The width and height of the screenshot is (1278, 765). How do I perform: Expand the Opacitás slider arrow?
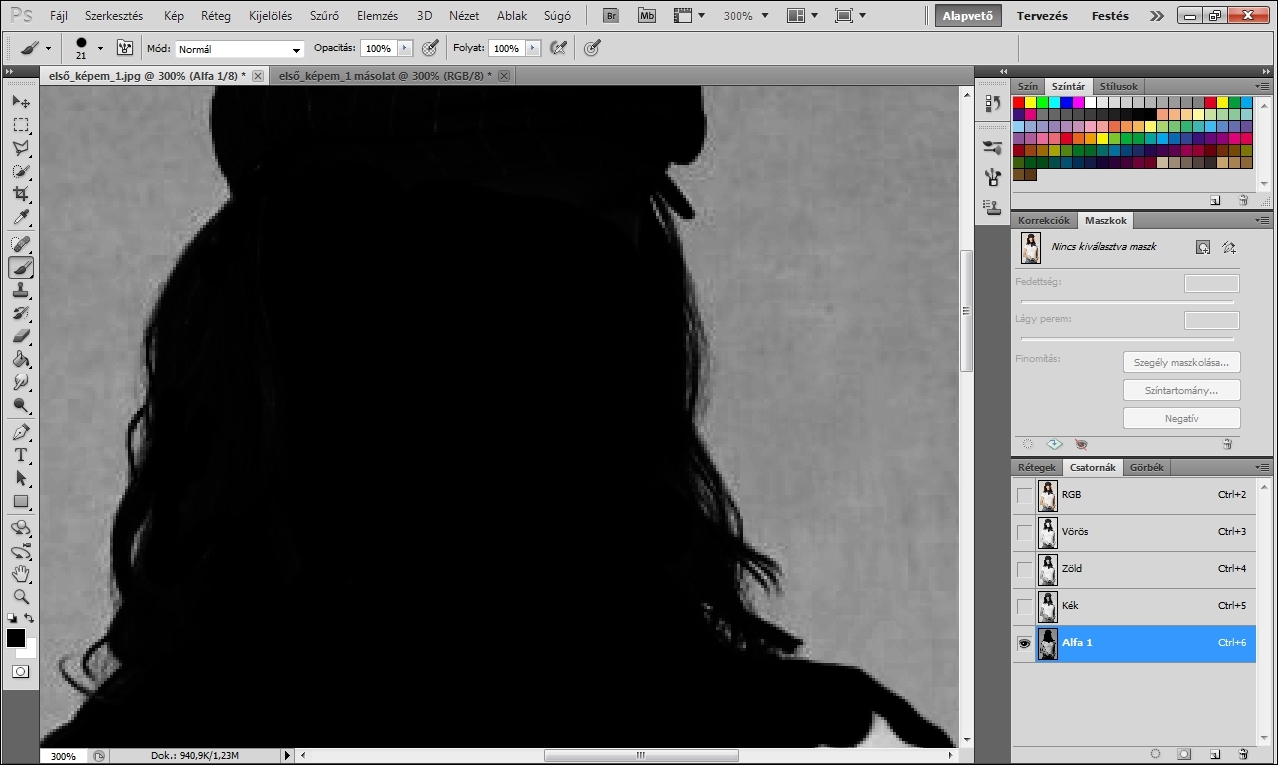click(404, 48)
